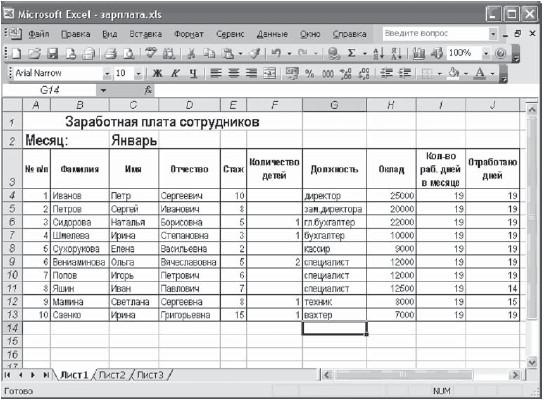Create a new workbook from the toolbar
Image resolution: width=544 pixels, height=400 pixels.
[16, 54]
